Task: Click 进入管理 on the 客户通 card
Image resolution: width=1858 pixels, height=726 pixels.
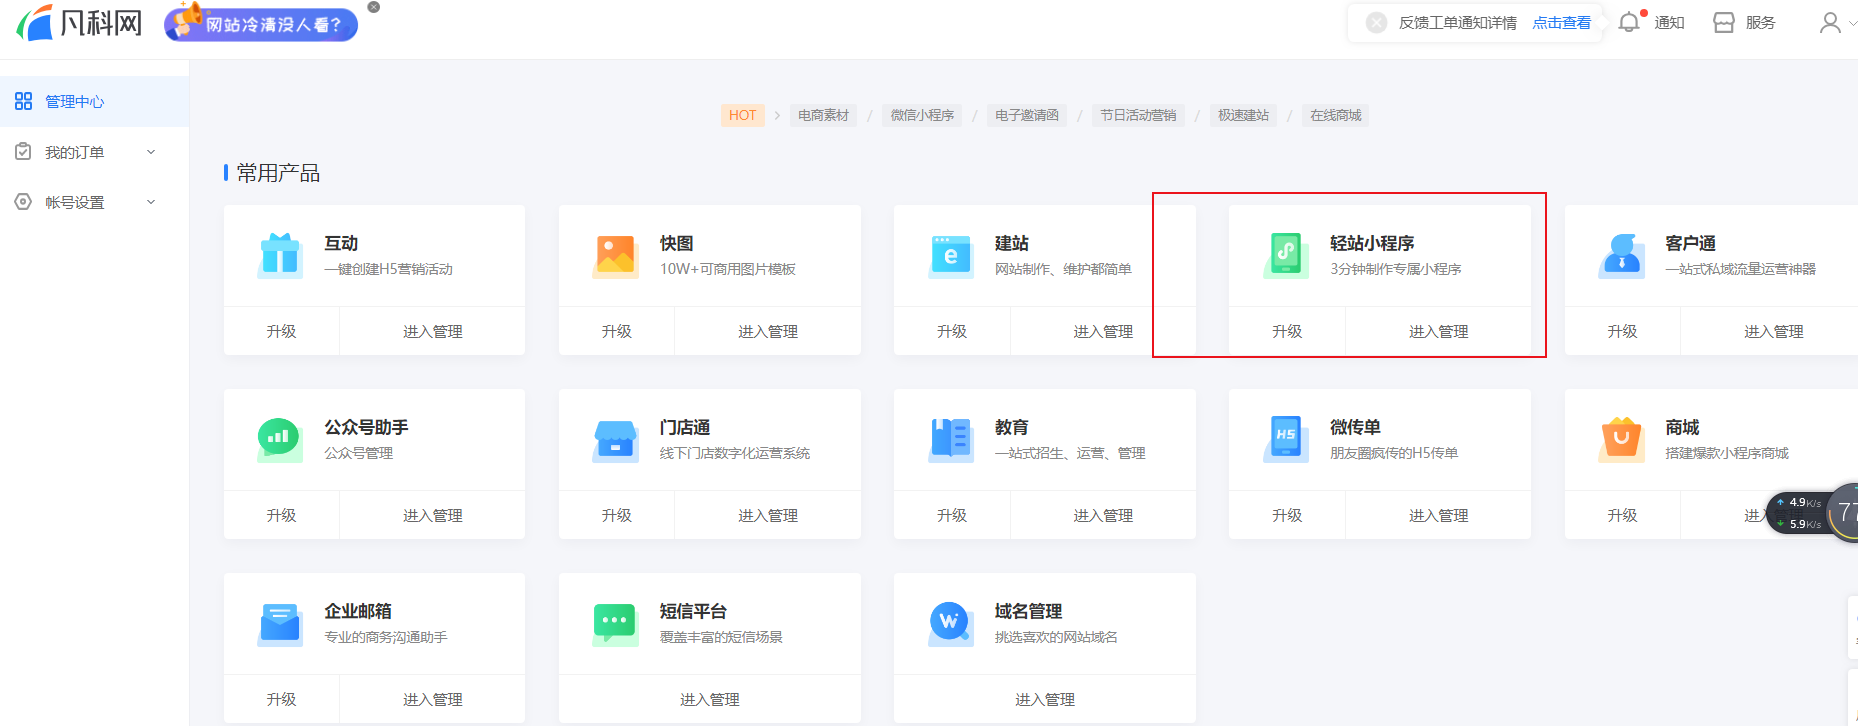Action: 1773,331
